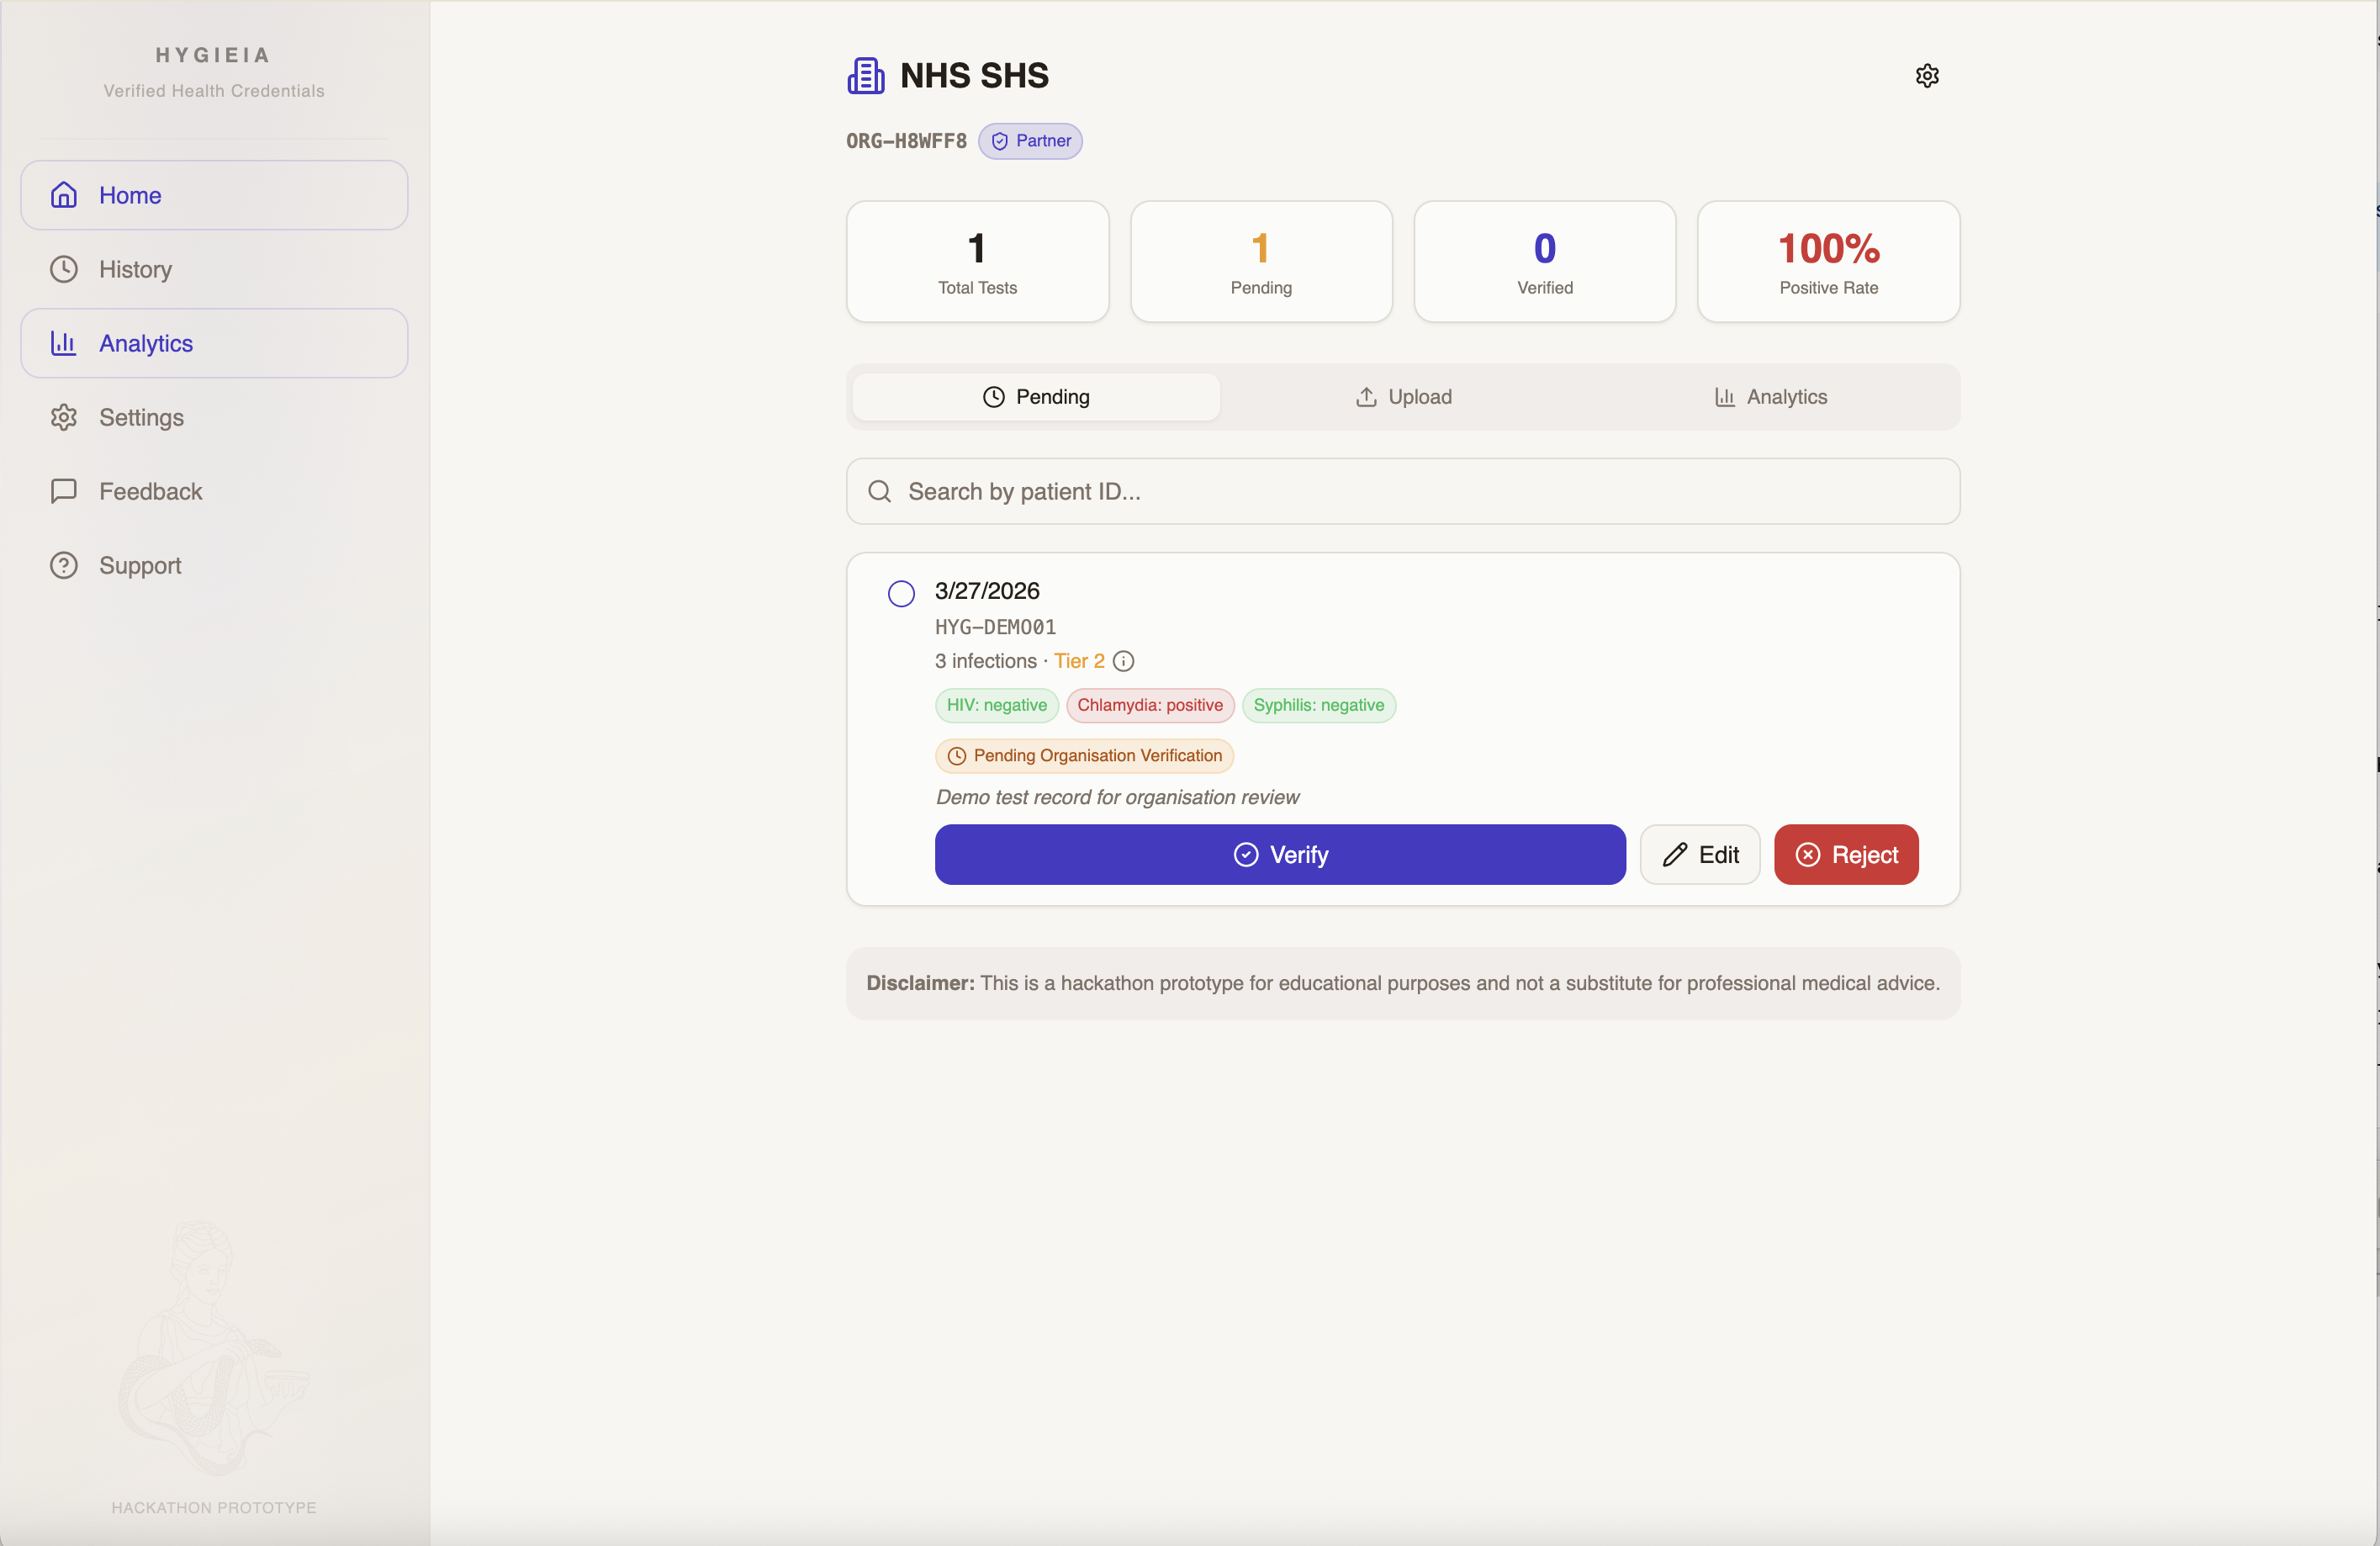The height and width of the screenshot is (1546, 2380).
Task: Open Settings from the sidebar
Action: (x=141, y=417)
